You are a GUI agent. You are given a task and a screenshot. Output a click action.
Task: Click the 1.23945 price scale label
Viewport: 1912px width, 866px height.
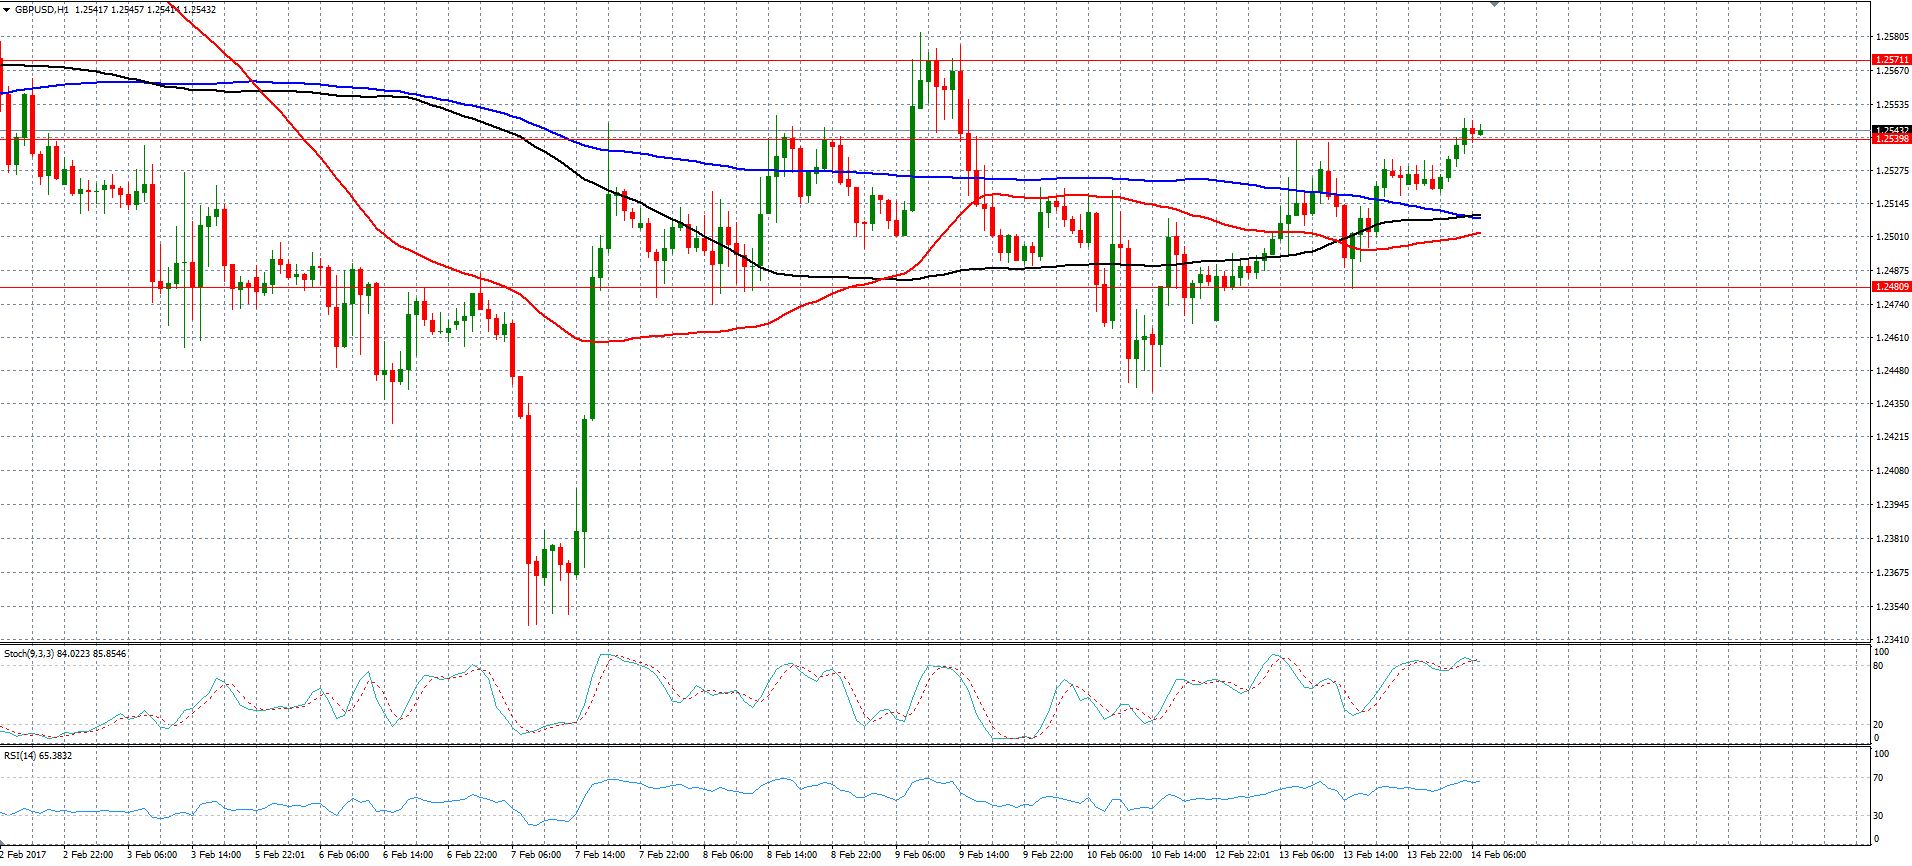[1893, 505]
